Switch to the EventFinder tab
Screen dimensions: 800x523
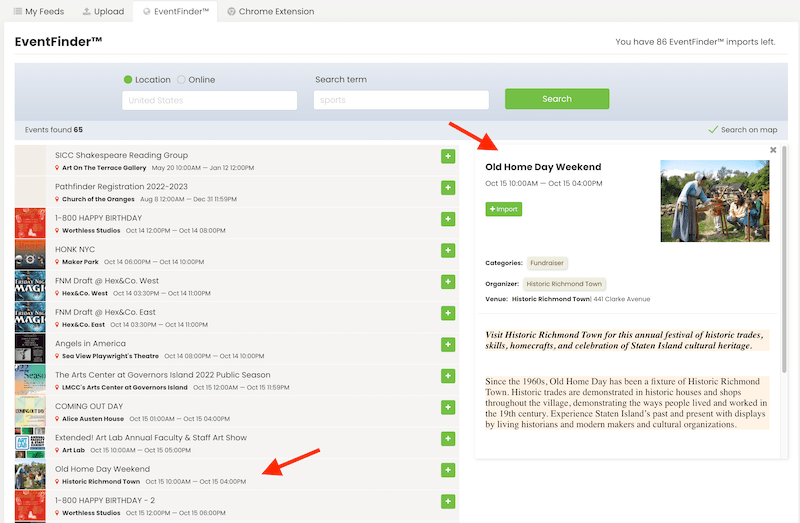pos(176,11)
